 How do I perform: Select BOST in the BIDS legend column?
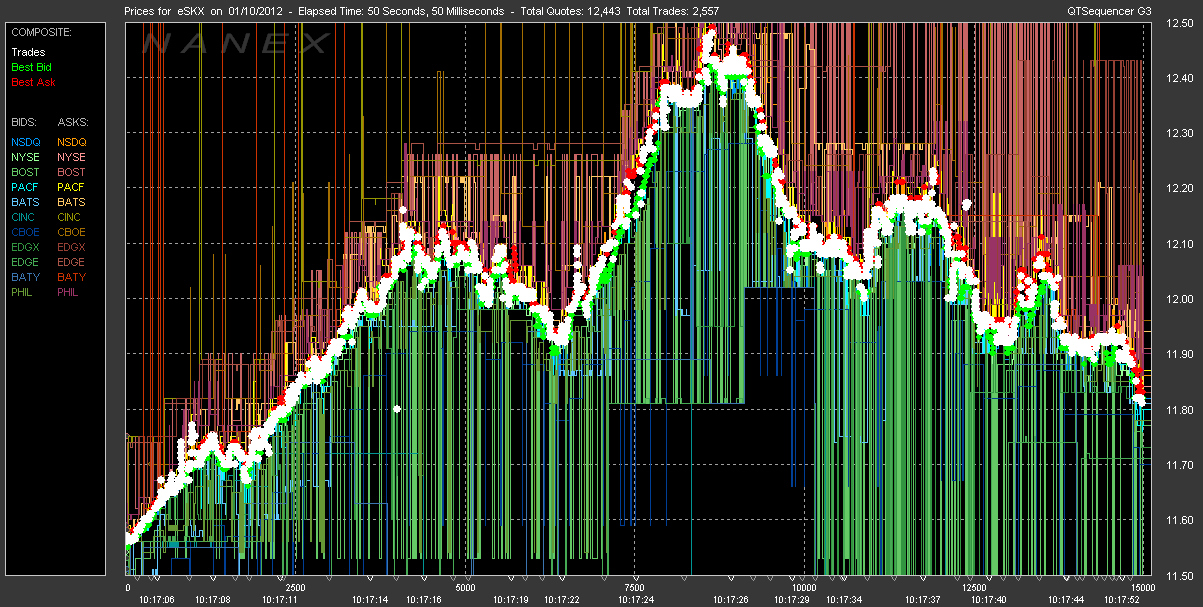click(26, 172)
